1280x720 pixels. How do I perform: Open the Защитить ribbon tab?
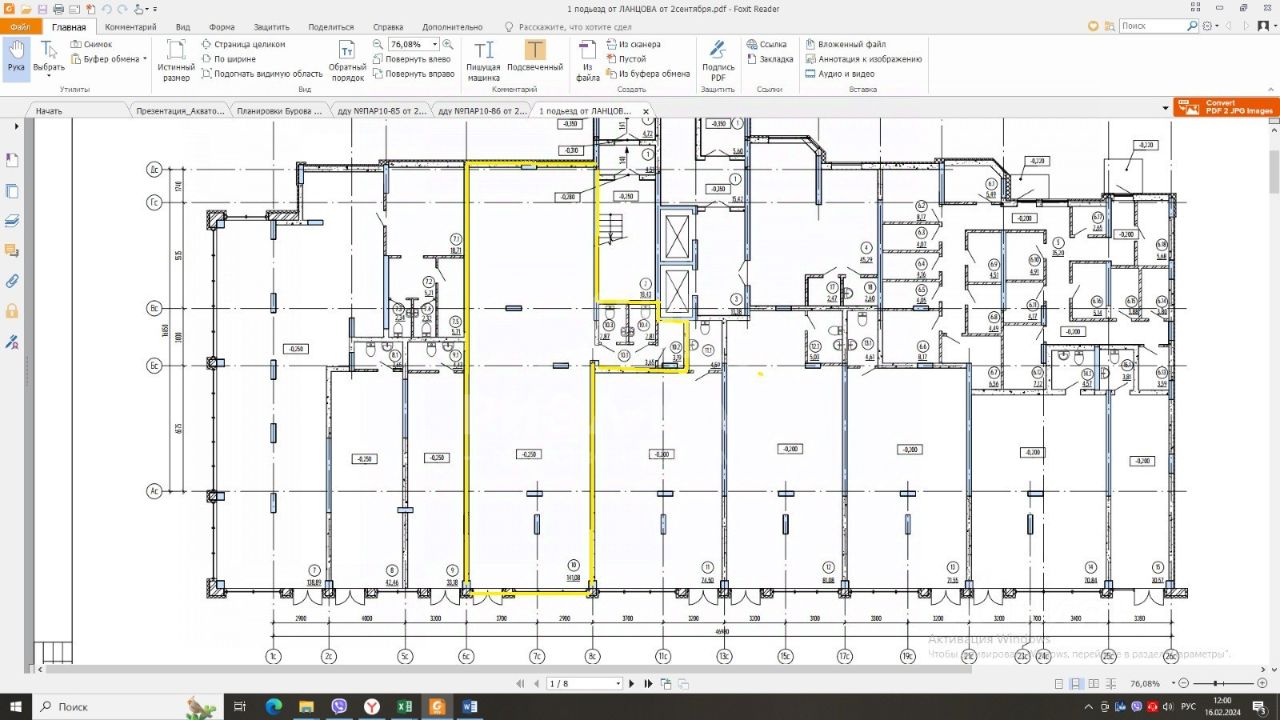[x=271, y=27]
